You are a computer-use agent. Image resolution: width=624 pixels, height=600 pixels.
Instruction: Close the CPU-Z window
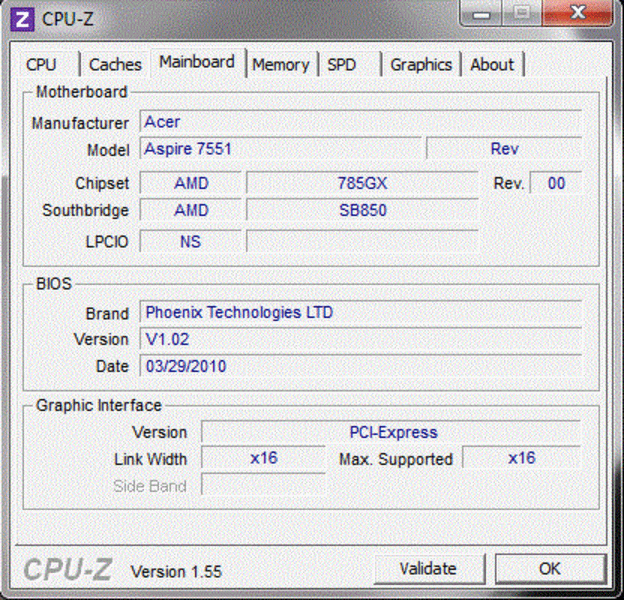coord(577,13)
